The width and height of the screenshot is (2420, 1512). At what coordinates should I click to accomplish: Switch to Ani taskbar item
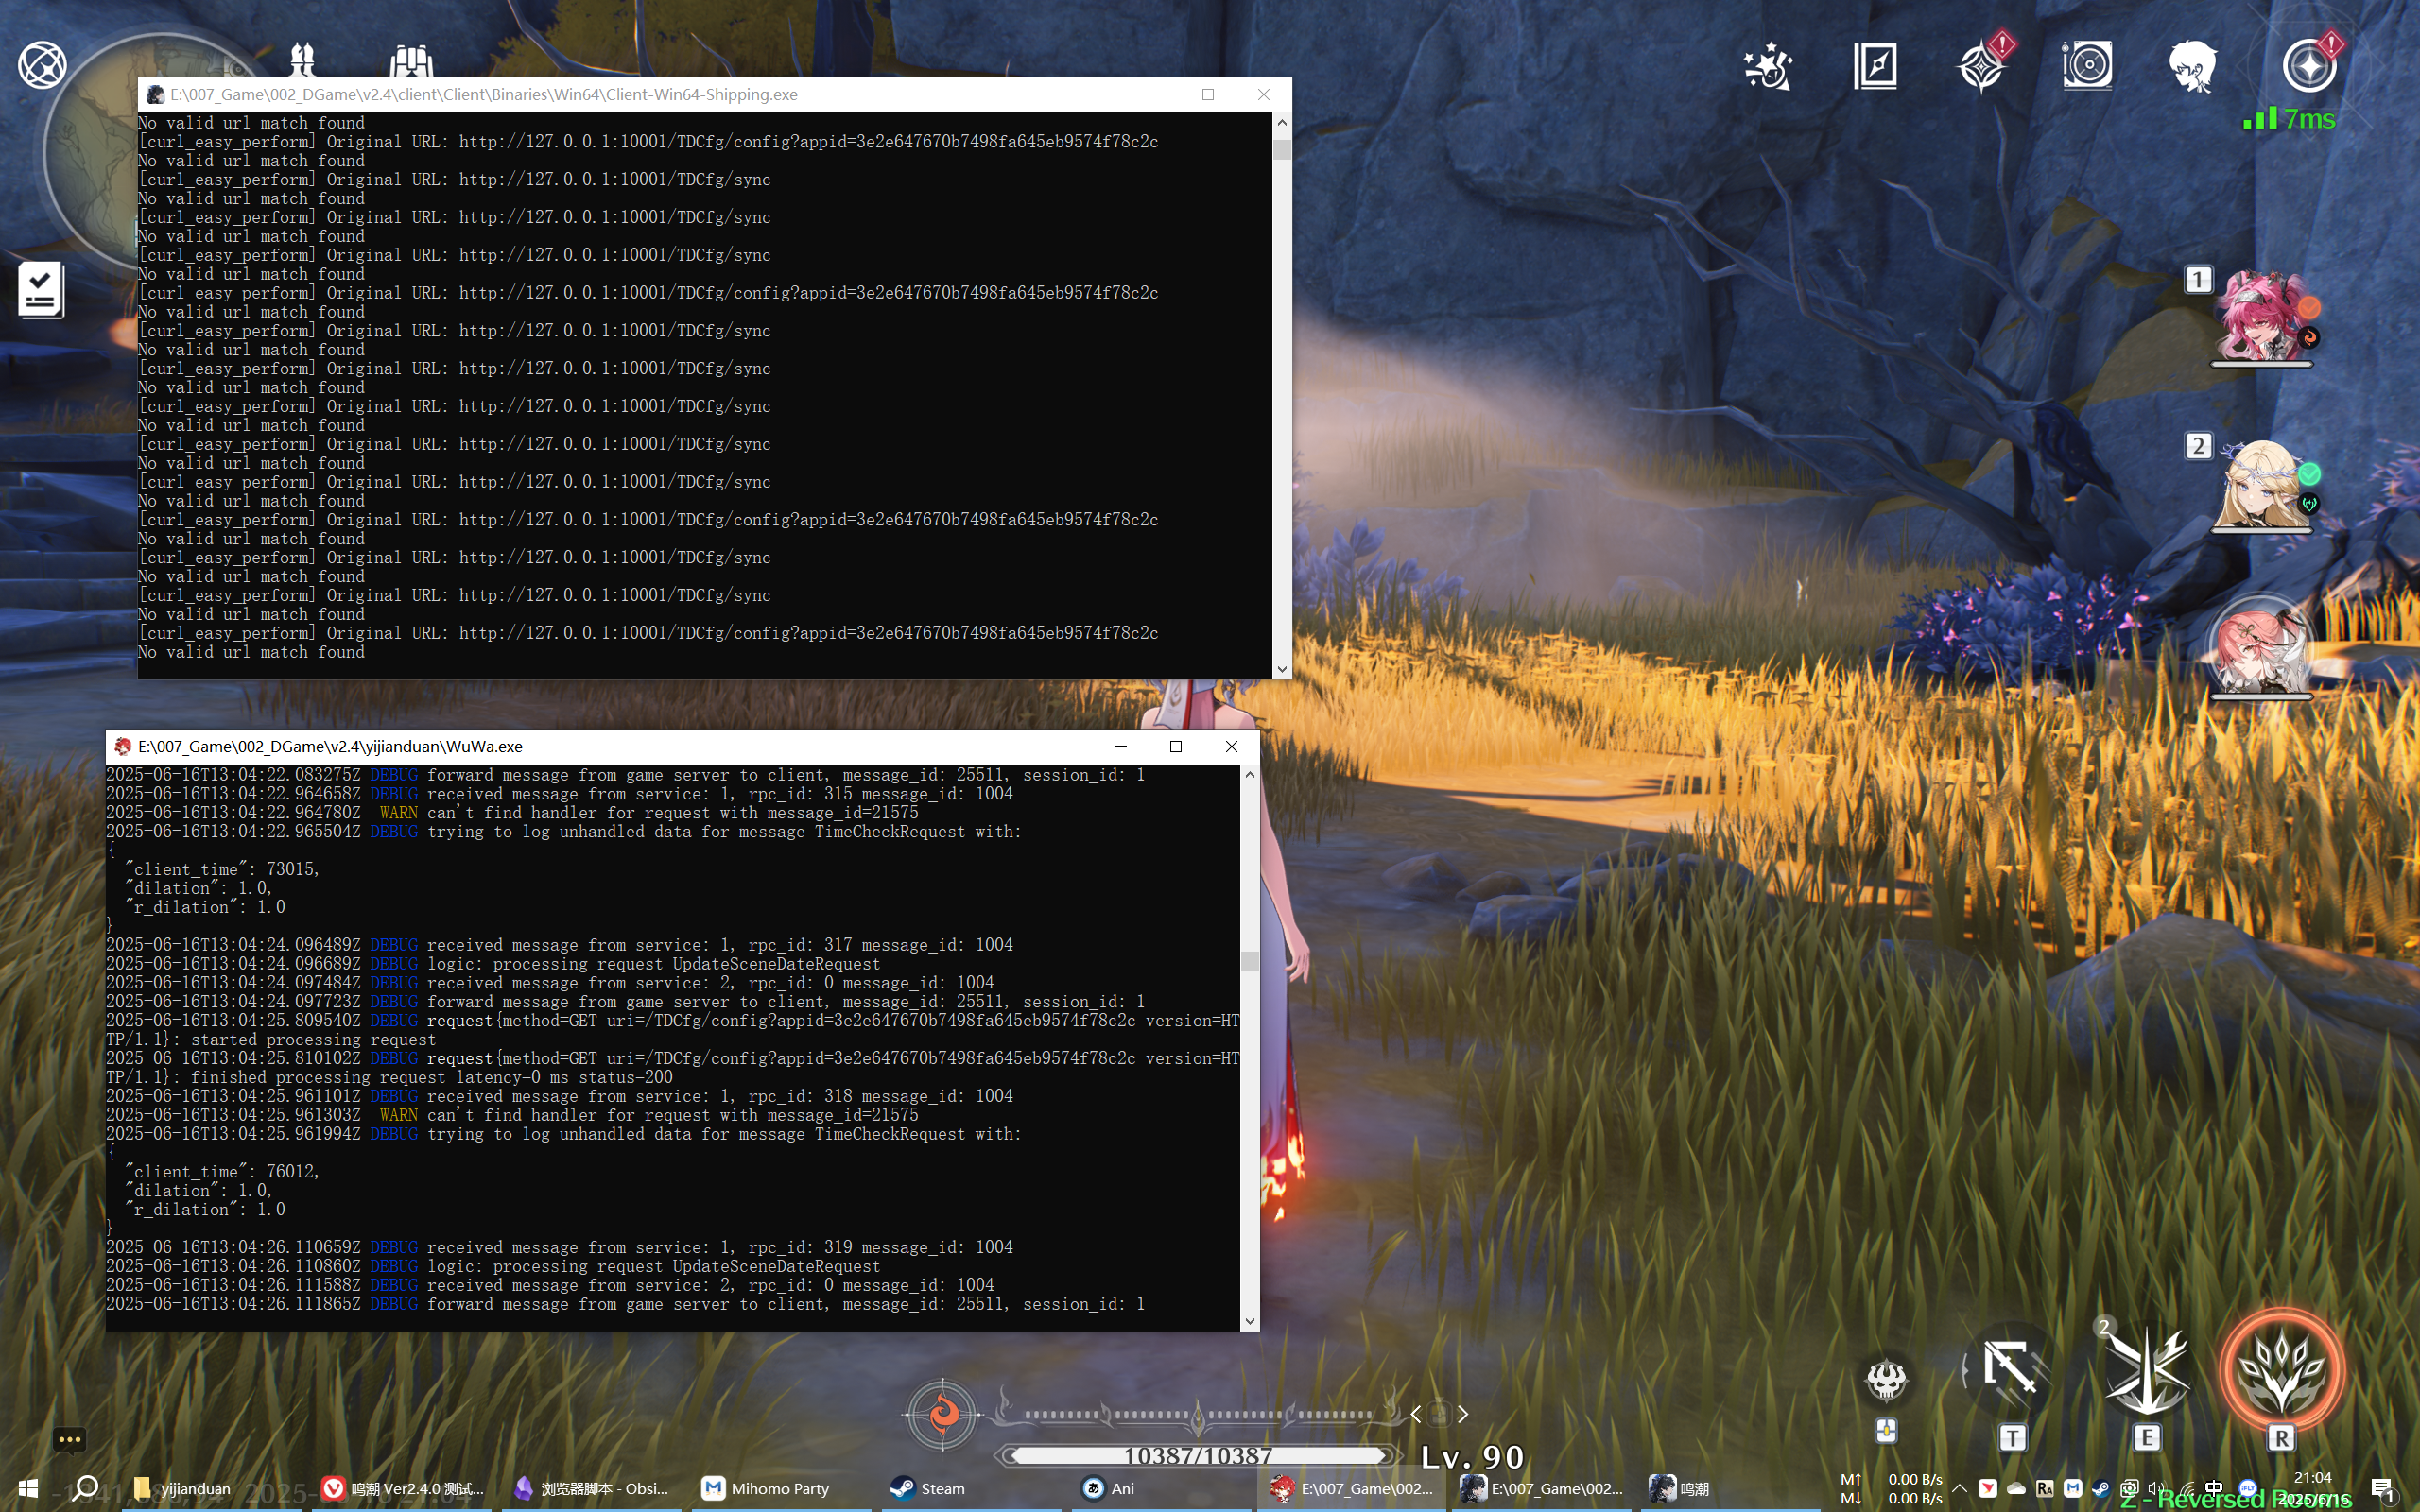1162,1488
